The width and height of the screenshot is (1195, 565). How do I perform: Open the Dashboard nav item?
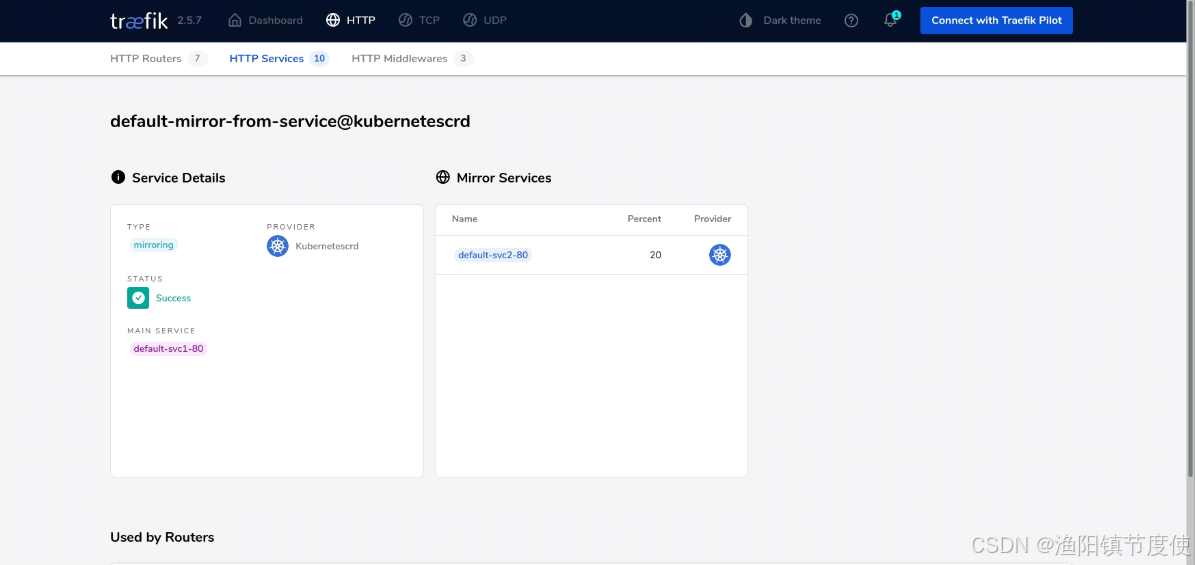coord(265,21)
